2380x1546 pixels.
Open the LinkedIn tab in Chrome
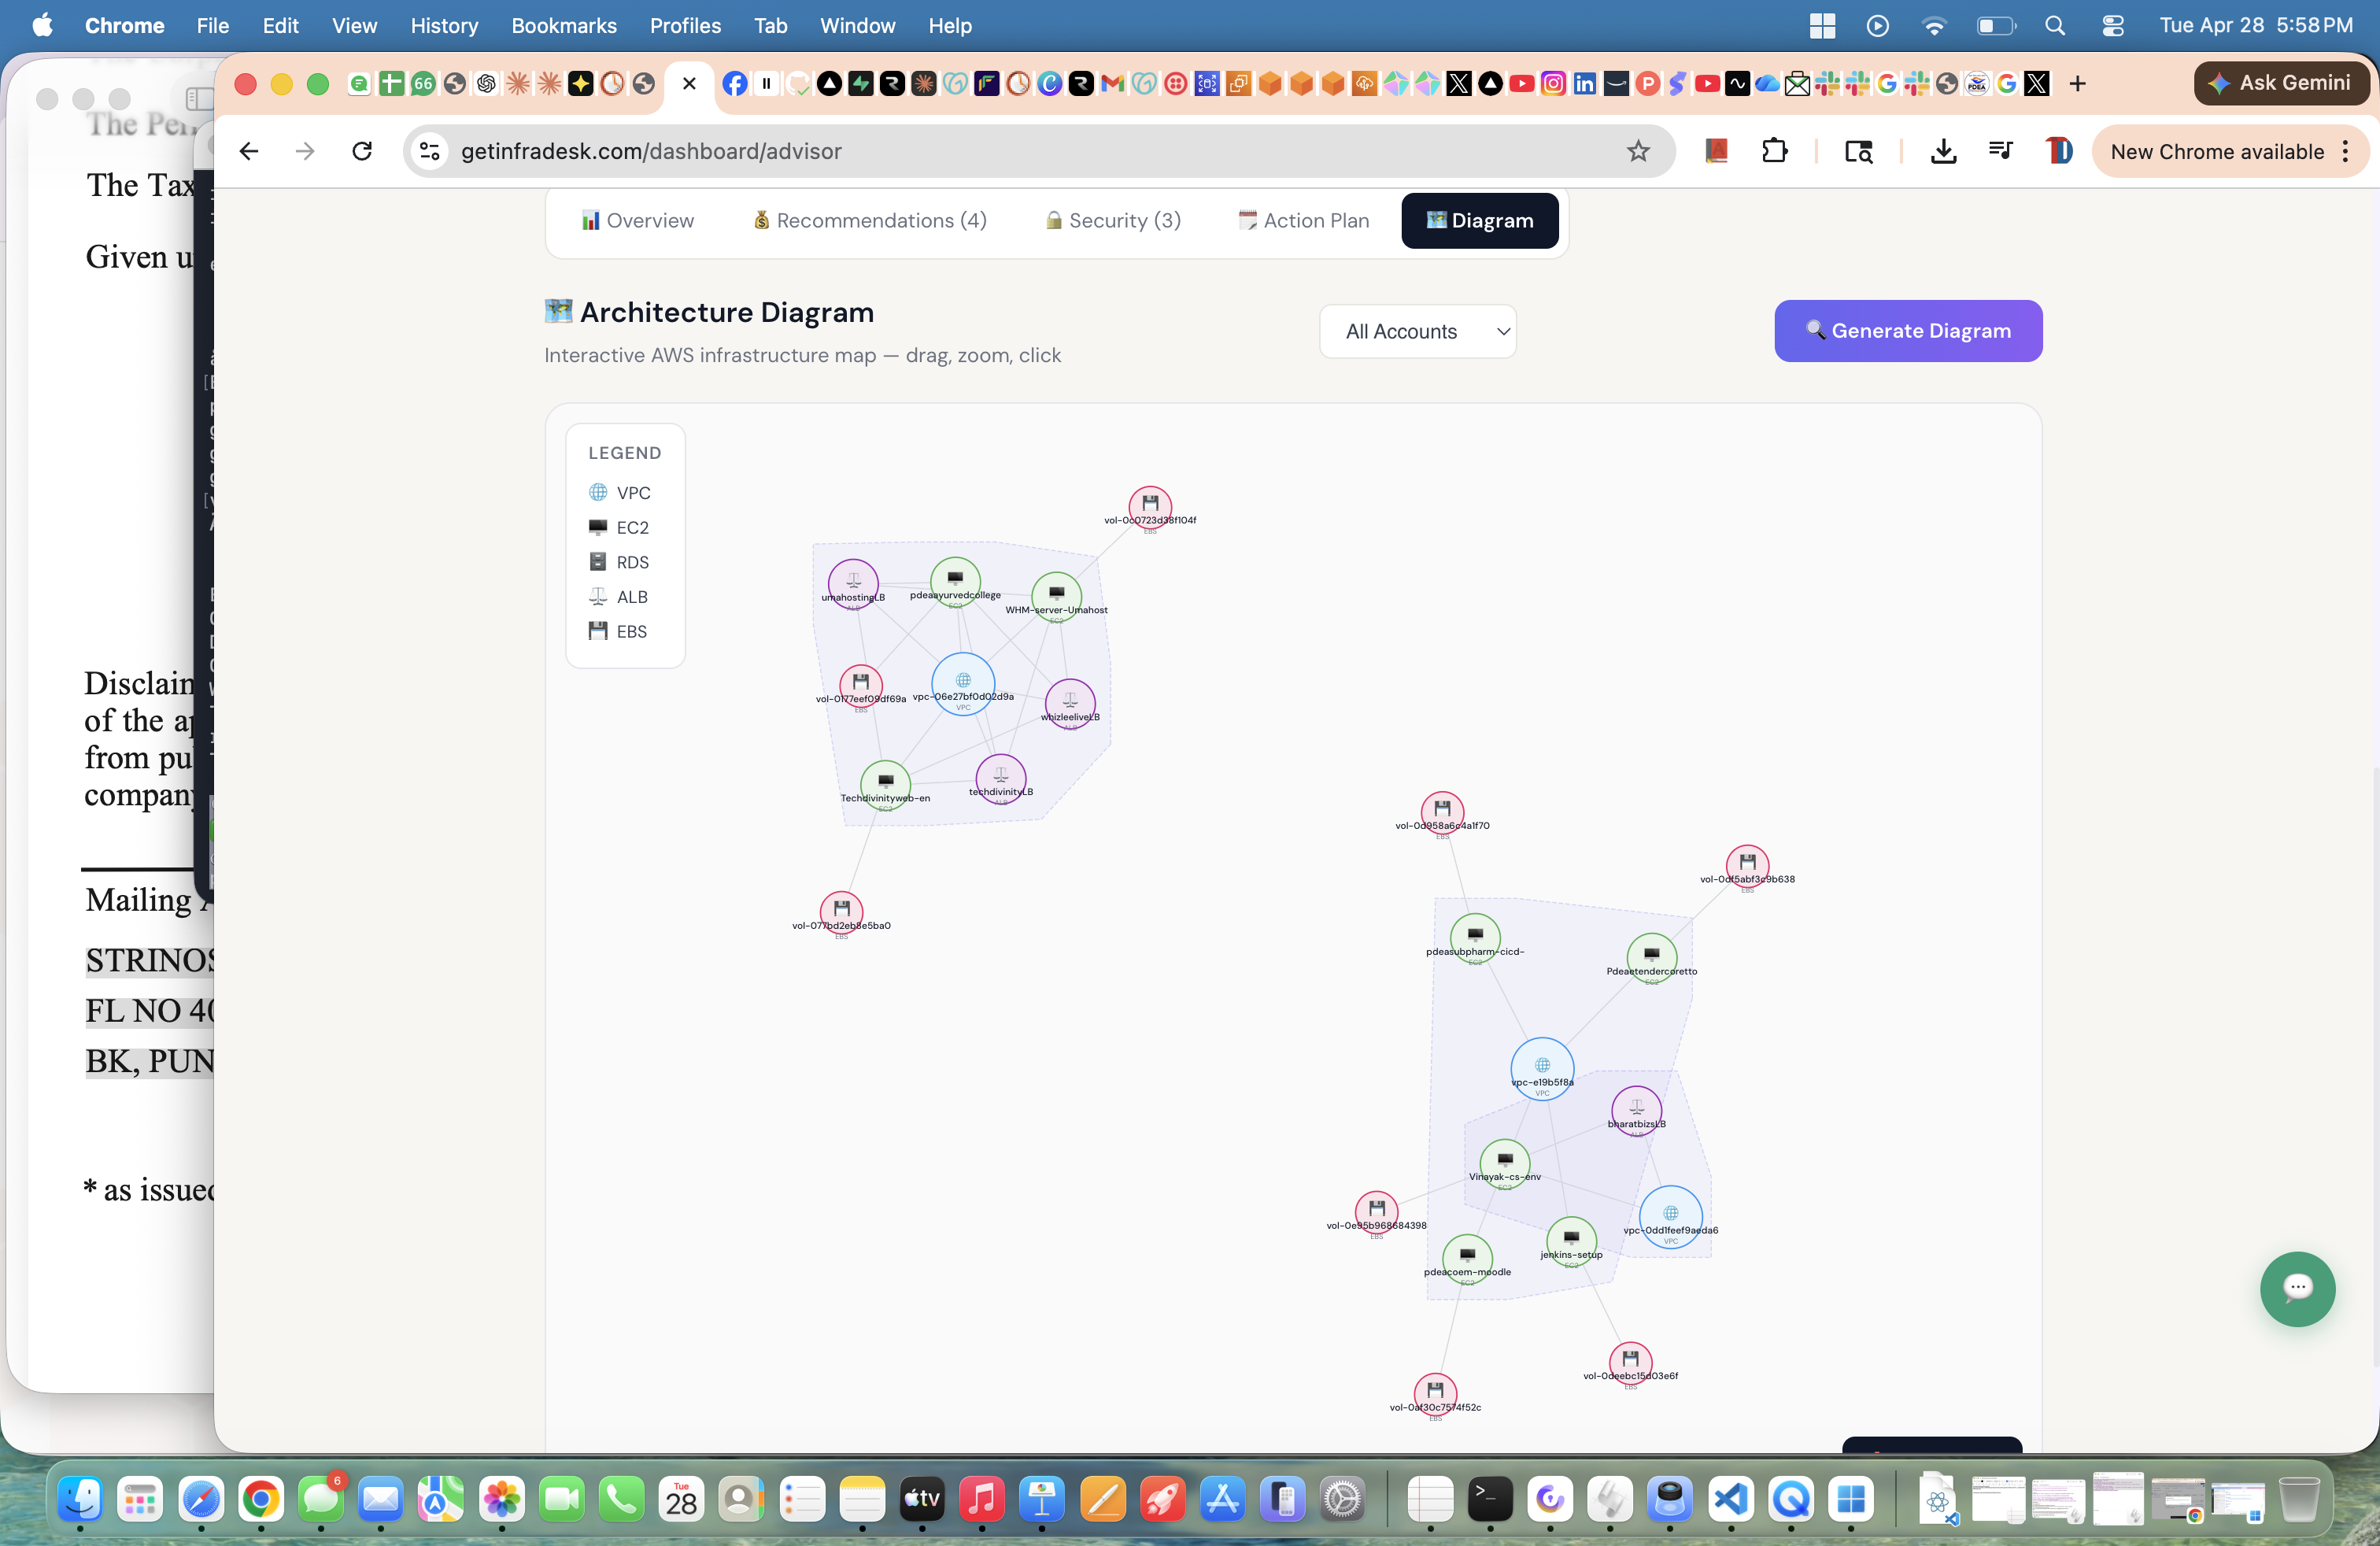click(x=1585, y=84)
